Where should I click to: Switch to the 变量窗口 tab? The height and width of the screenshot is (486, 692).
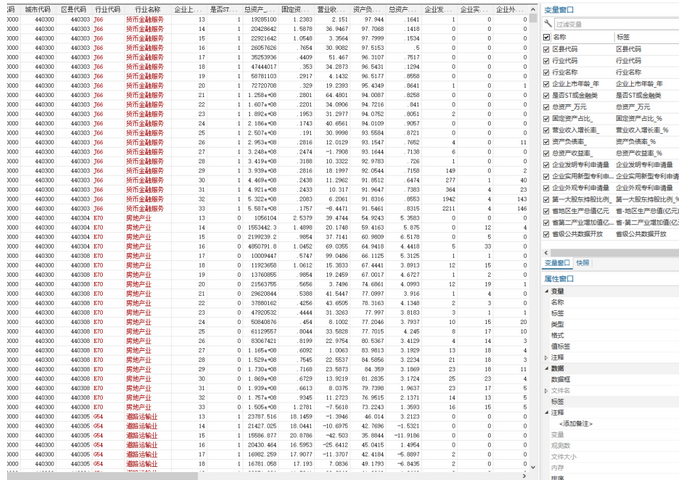[557, 263]
